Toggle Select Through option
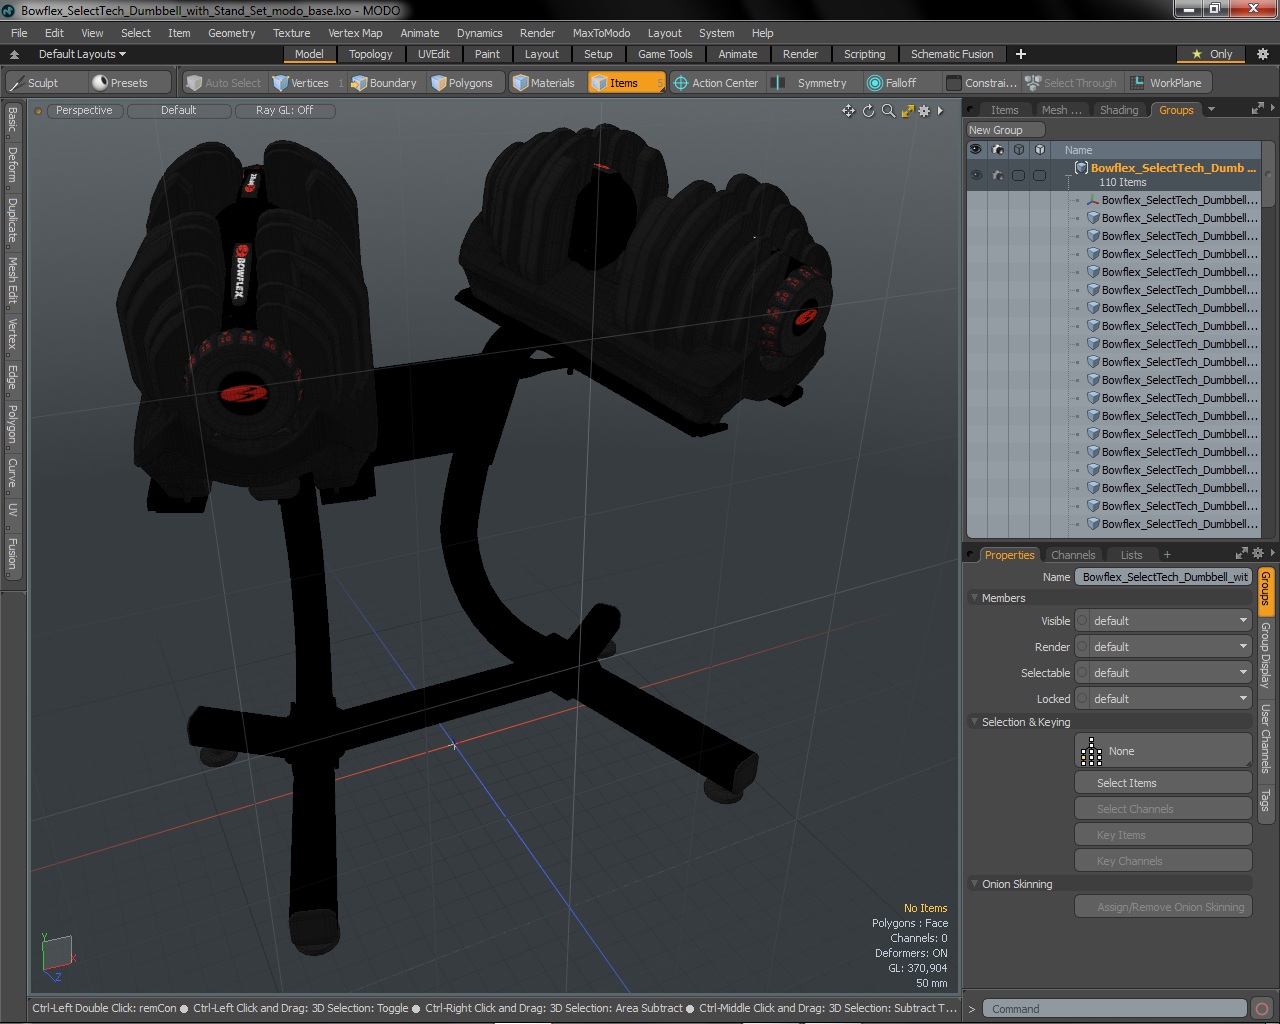 tap(1072, 83)
